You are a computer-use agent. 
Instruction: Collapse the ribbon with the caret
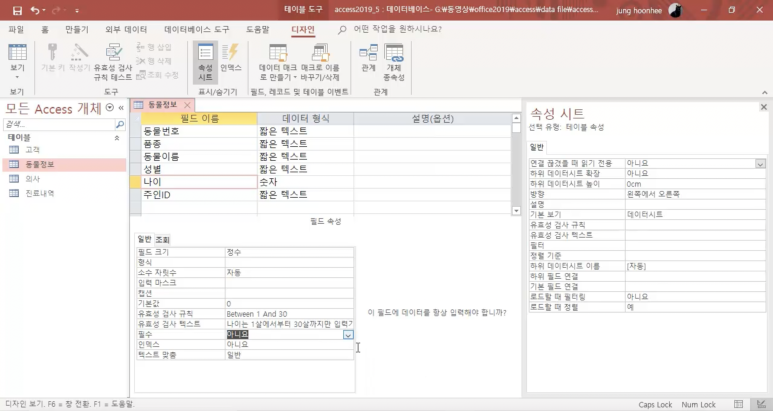click(x=765, y=92)
